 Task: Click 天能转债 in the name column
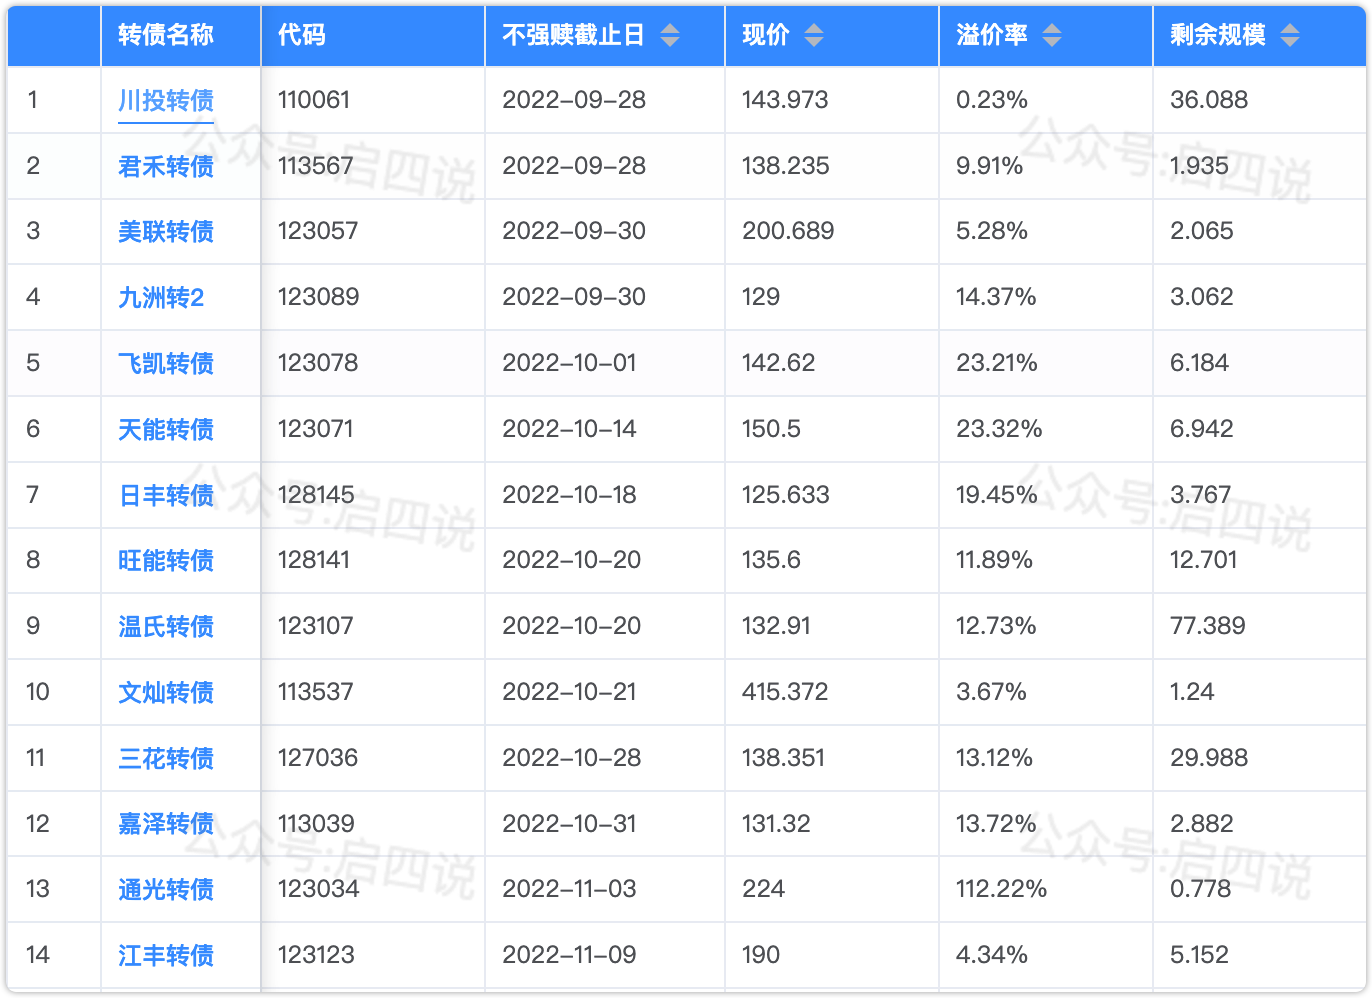pyautogui.click(x=166, y=429)
